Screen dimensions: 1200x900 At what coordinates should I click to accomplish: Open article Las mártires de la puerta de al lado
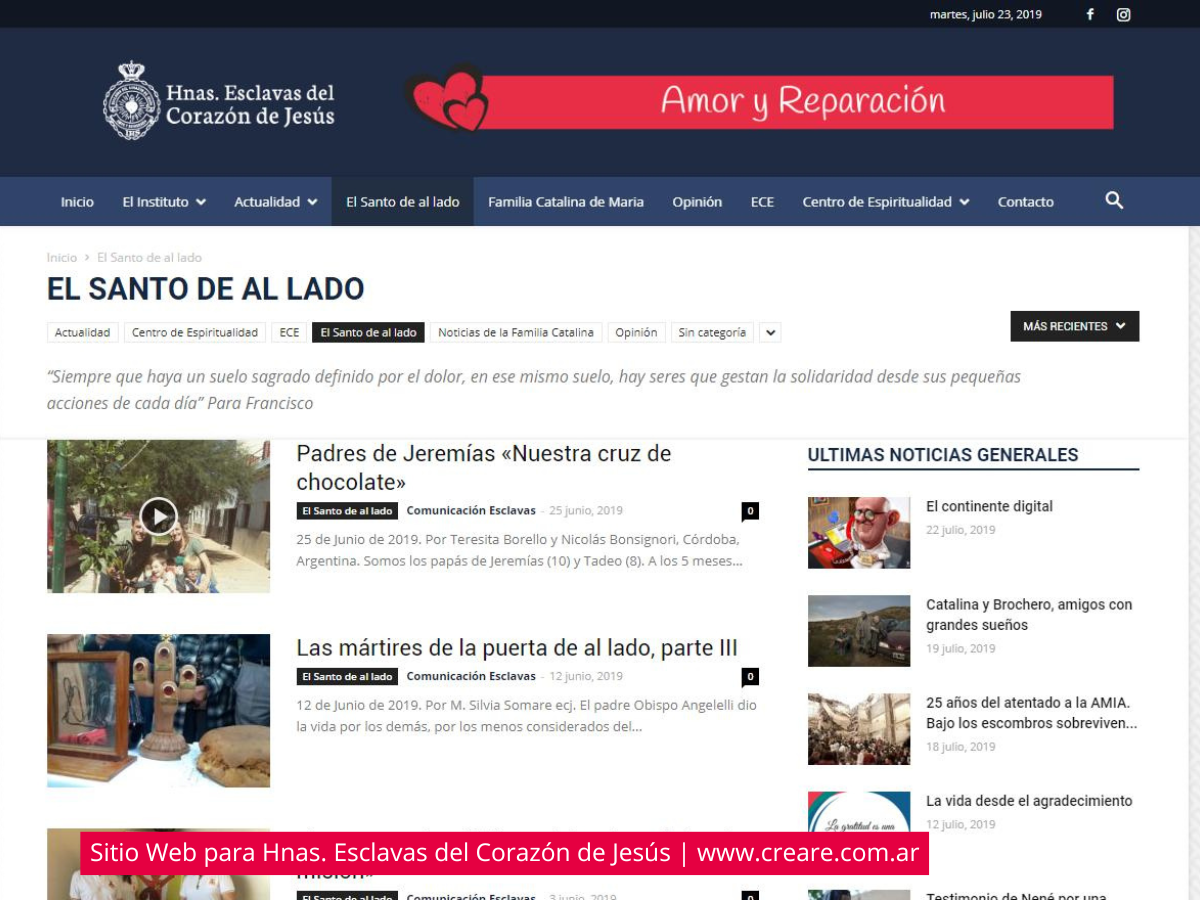click(516, 648)
